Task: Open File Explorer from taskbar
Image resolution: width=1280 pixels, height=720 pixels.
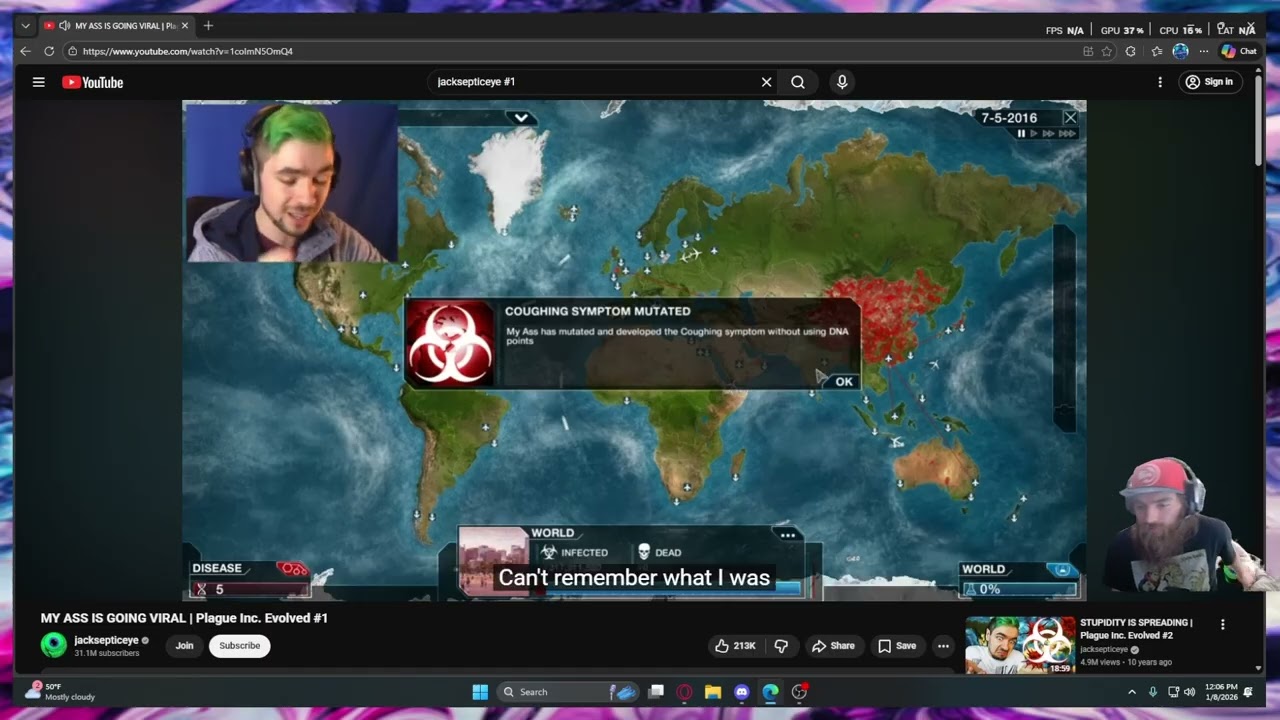Action: point(713,691)
